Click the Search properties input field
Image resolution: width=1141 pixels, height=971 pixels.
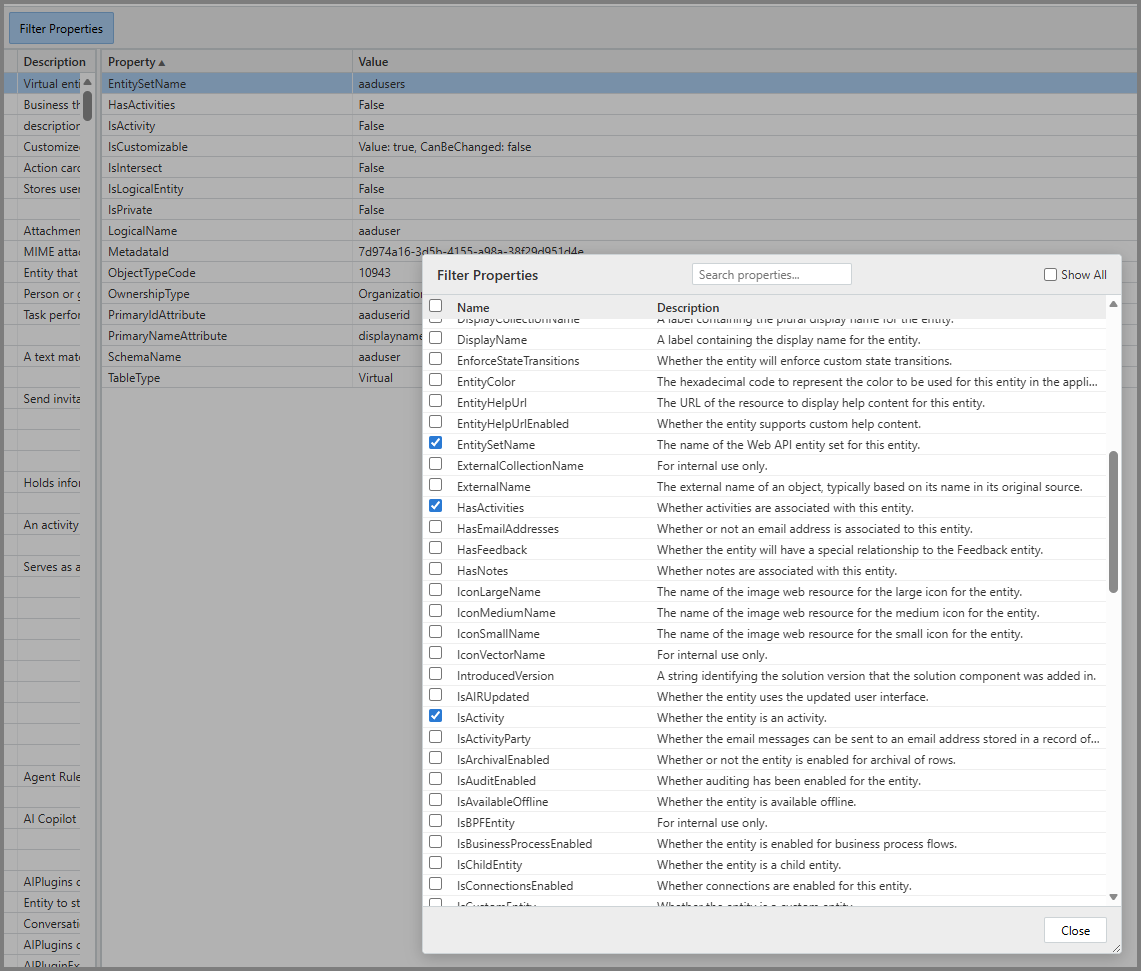[771, 273]
